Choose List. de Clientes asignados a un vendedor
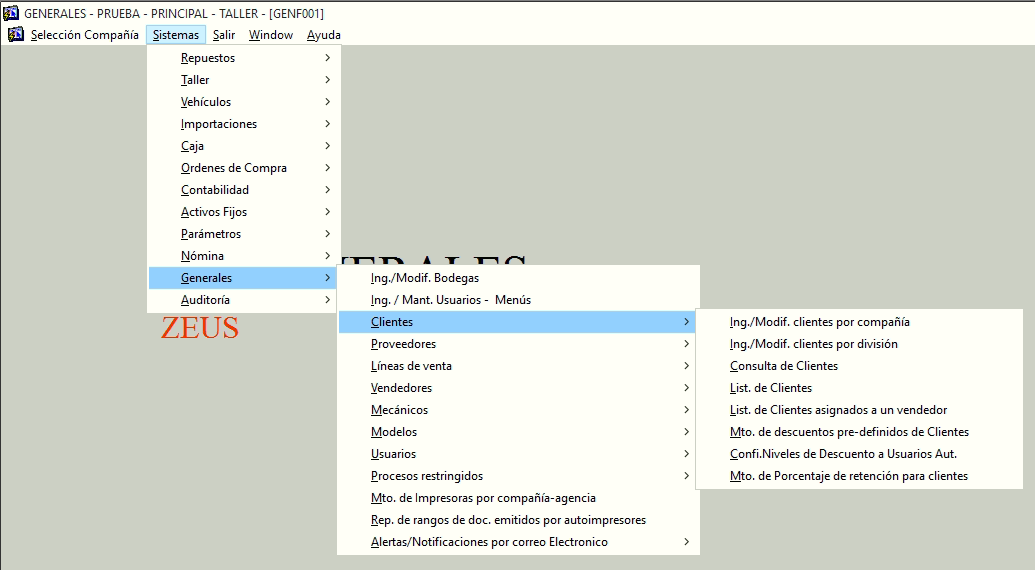Image resolution: width=1035 pixels, height=570 pixels. 838,410
